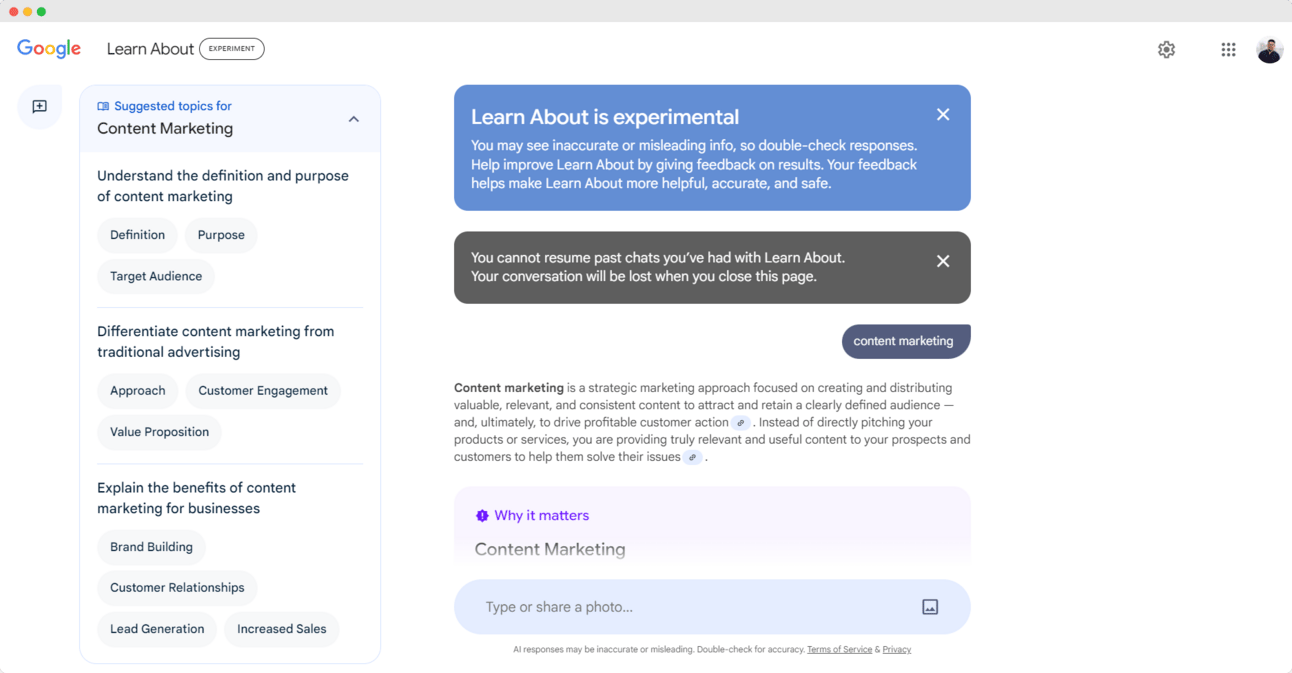Select the Definition topic chip
This screenshot has width=1292, height=673.
pos(137,235)
